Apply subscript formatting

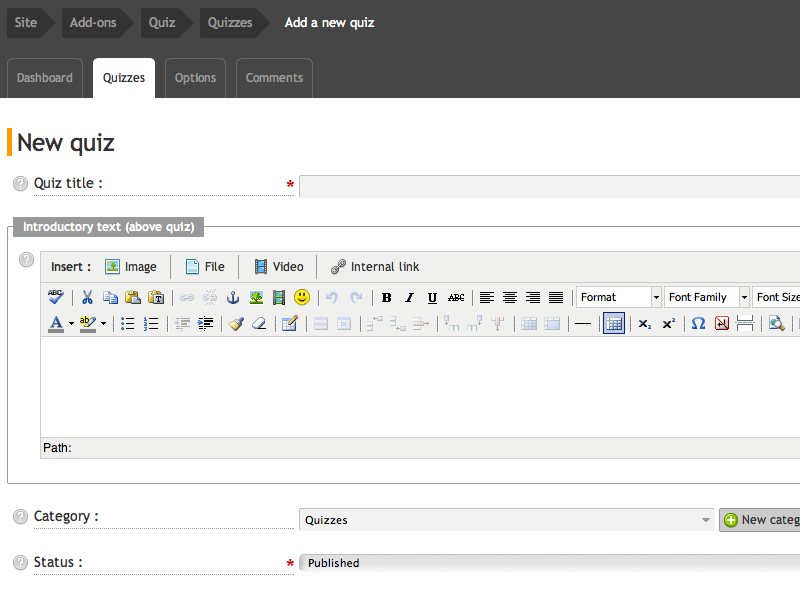[x=645, y=324]
